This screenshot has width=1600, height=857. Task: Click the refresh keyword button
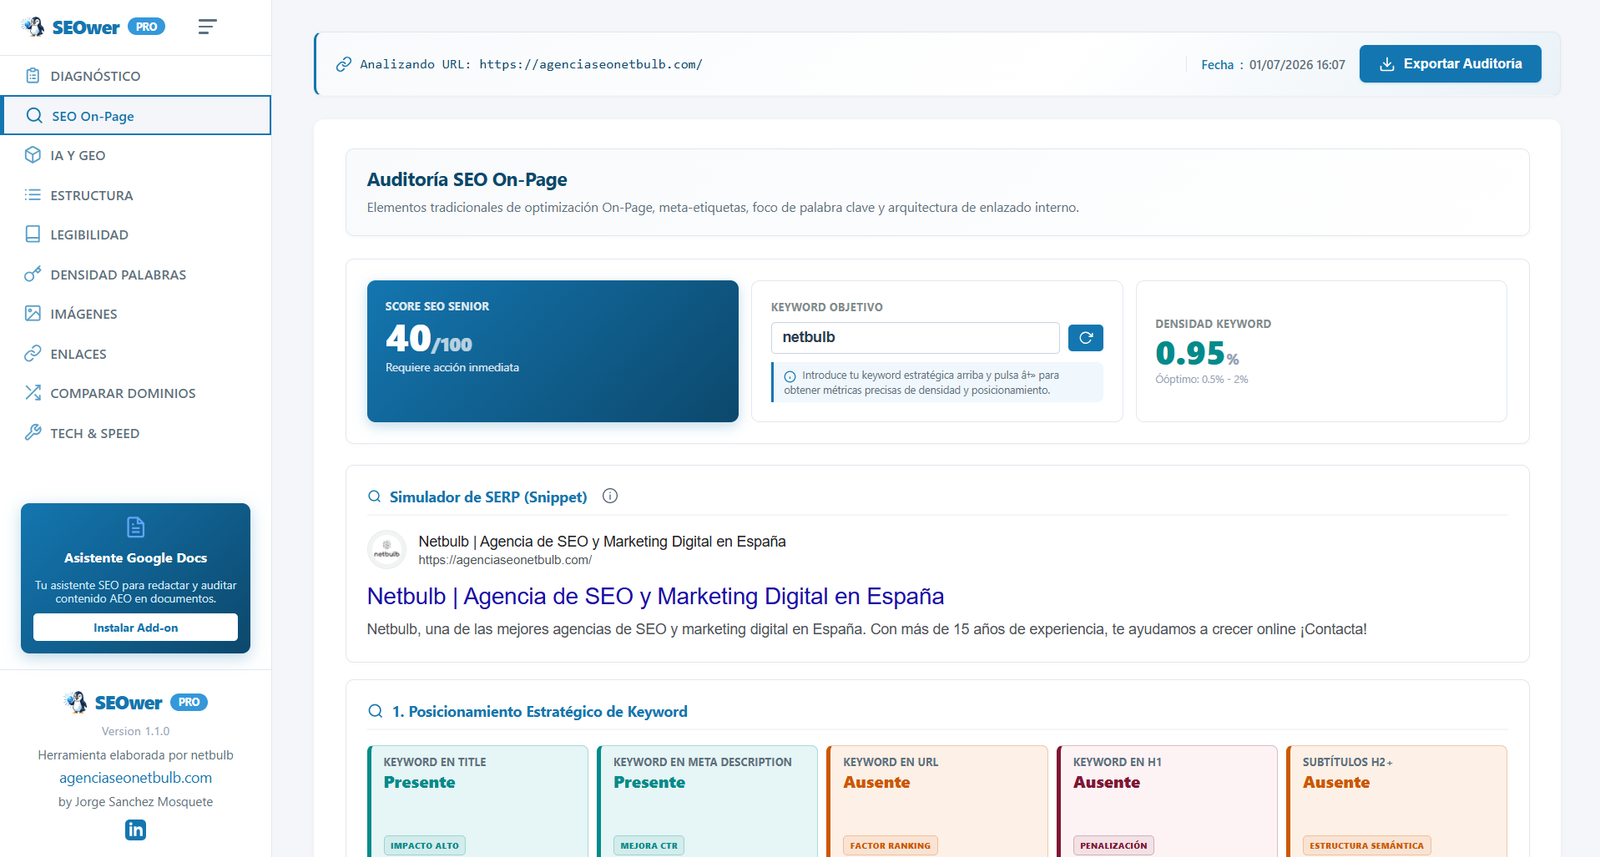click(1085, 338)
